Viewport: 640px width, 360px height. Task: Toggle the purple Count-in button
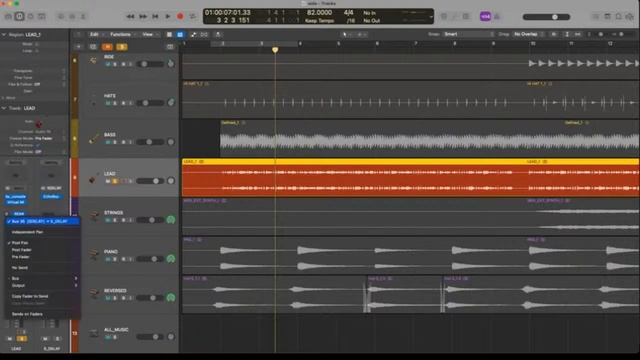pyautogui.click(x=485, y=17)
